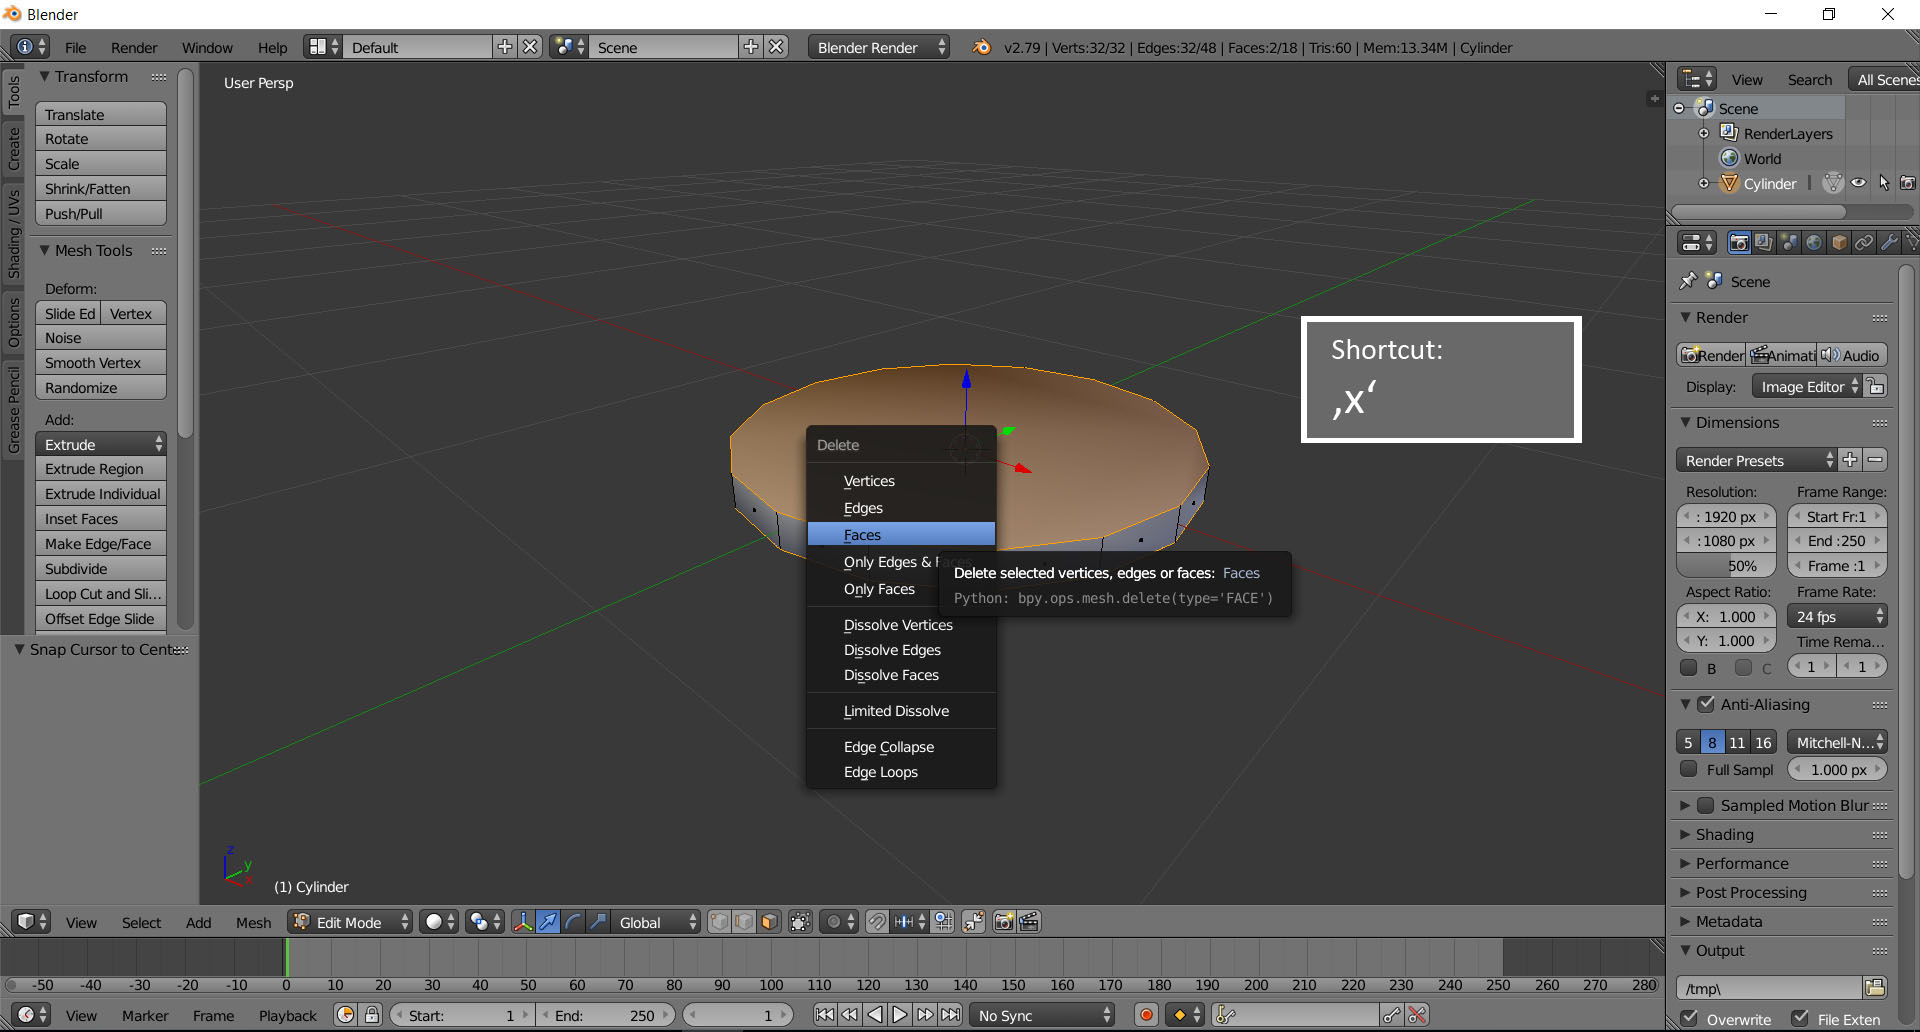The width and height of the screenshot is (1920, 1032).
Task: Toggle timeline preview range clock icon
Action: pos(345,1015)
